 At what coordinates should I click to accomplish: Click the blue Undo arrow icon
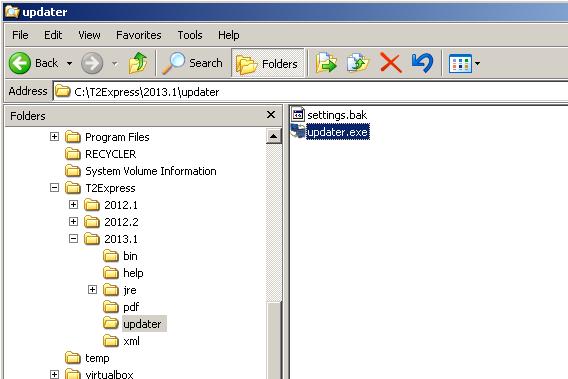[422, 63]
